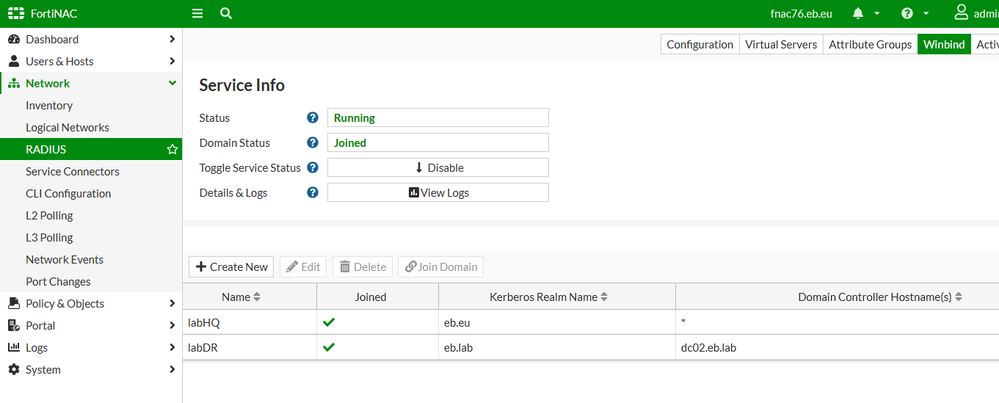Screen dimensions: 999x403
Task: Open Service Connectors in sidebar
Action: coord(72,171)
